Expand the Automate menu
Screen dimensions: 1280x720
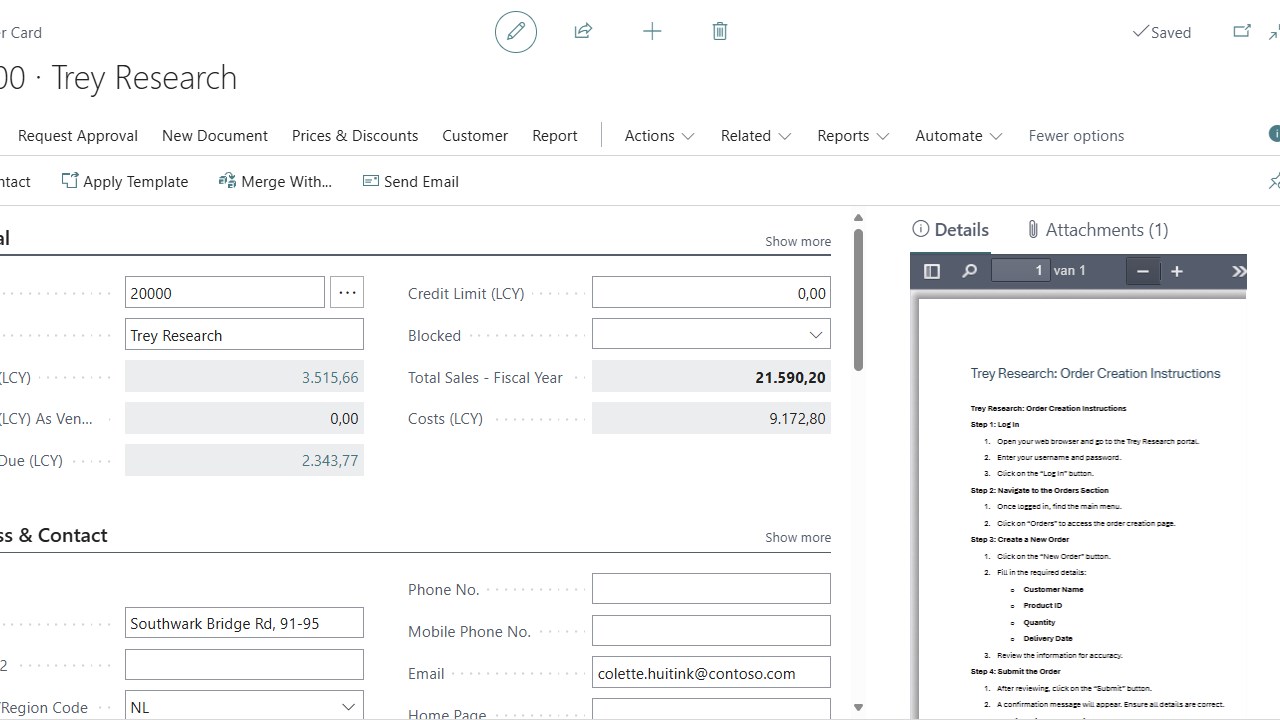[x=959, y=136]
